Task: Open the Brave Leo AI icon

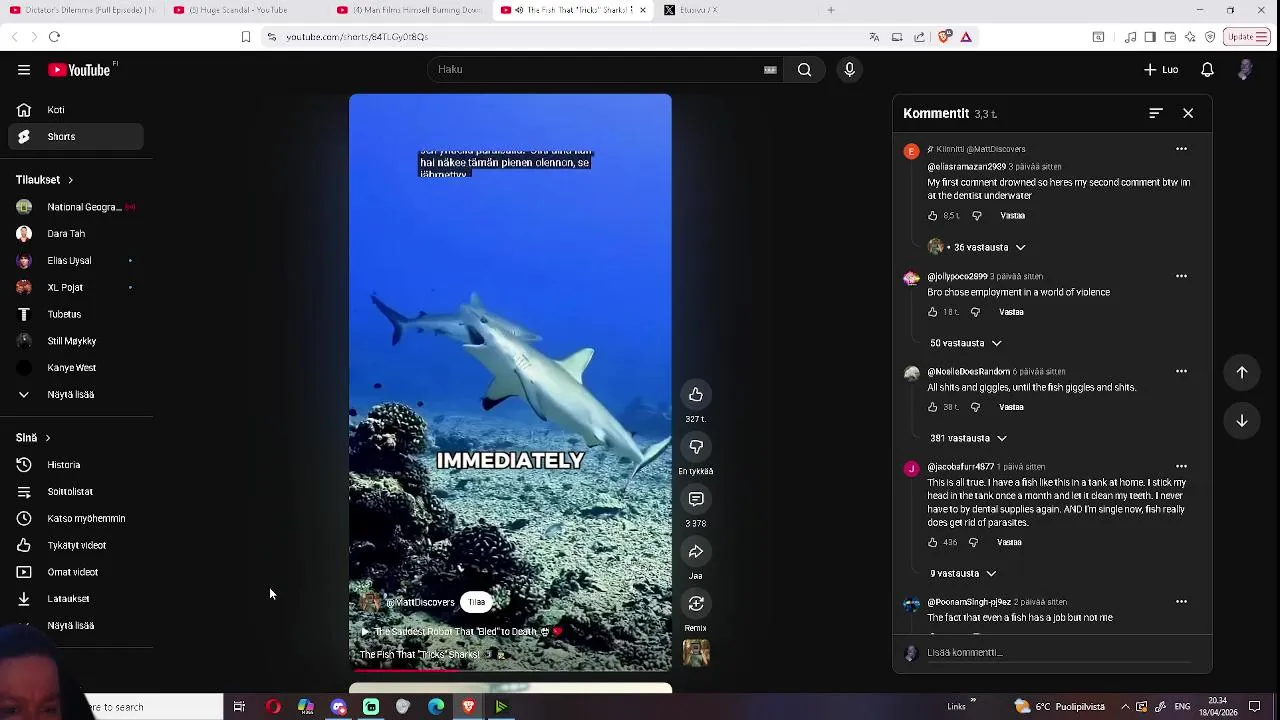Action: (x=1190, y=37)
